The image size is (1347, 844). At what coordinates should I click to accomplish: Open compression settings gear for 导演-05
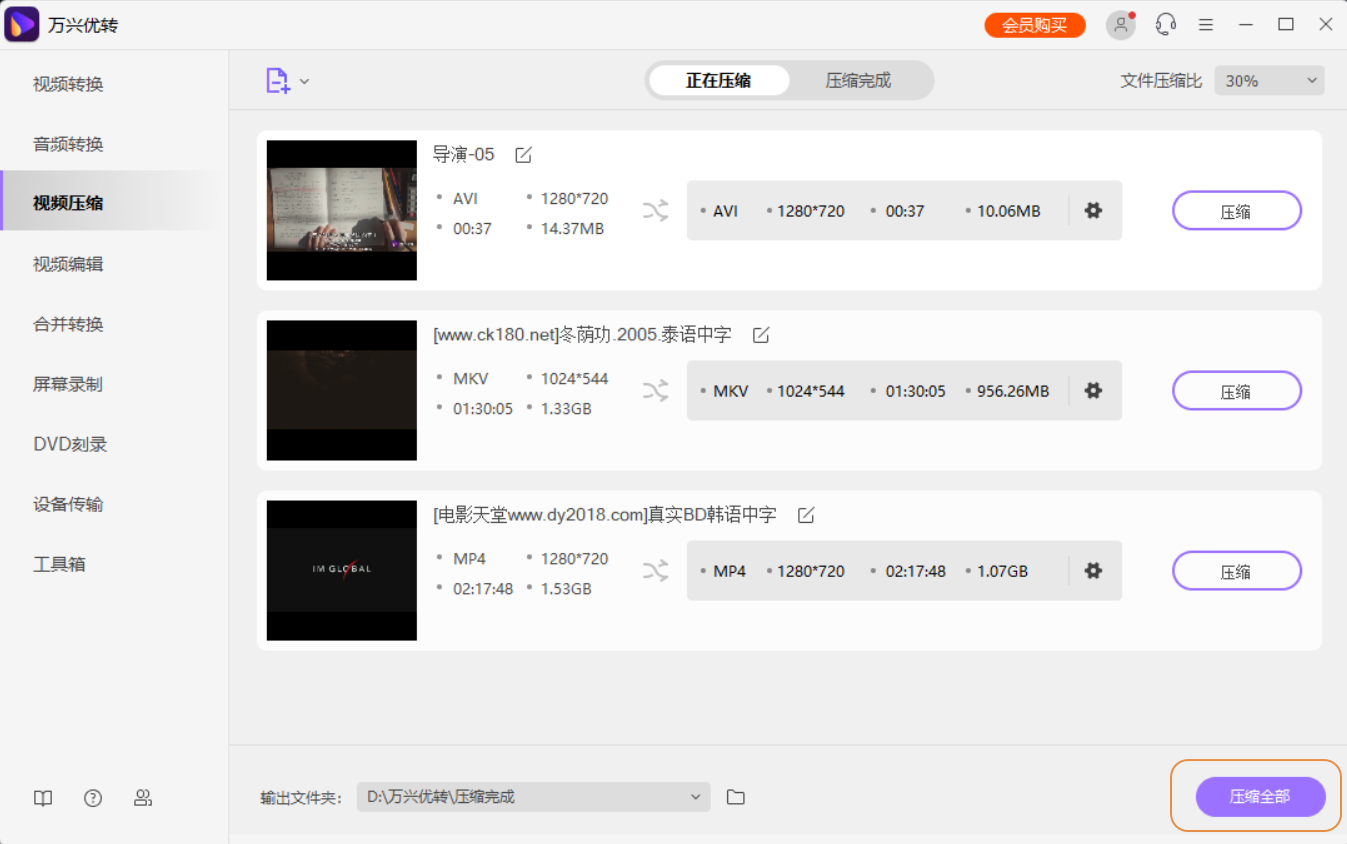(1093, 211)
